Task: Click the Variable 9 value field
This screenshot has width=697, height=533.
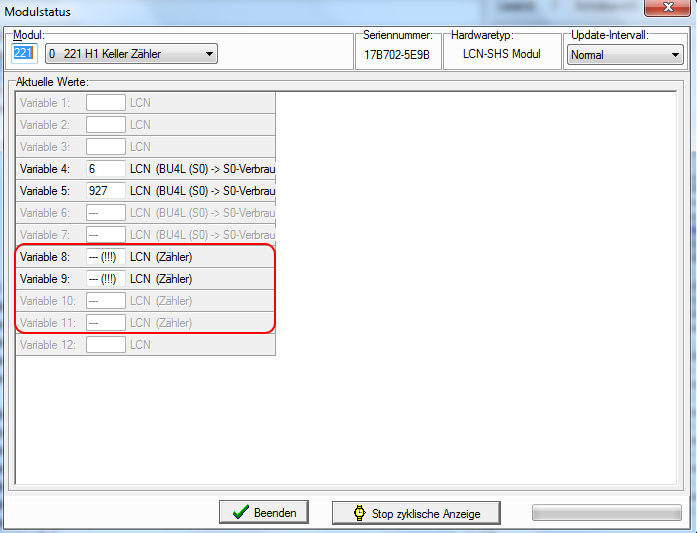Action: [105, 279]
